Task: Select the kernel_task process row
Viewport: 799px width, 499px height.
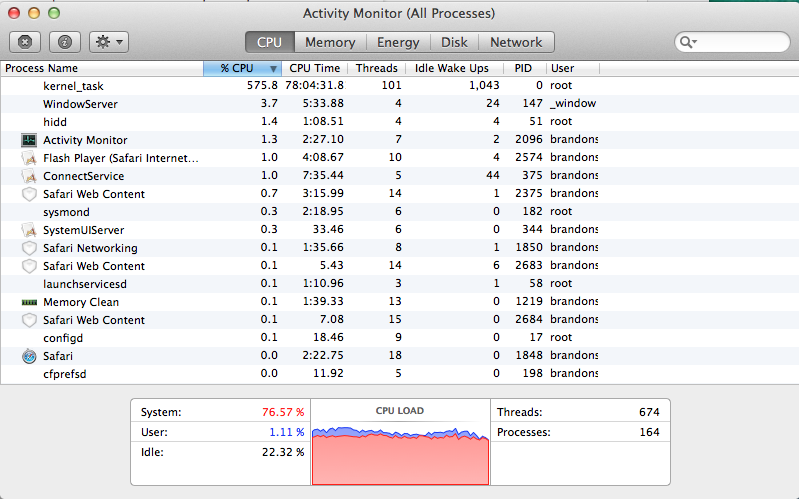Action: tap(400, 86)
